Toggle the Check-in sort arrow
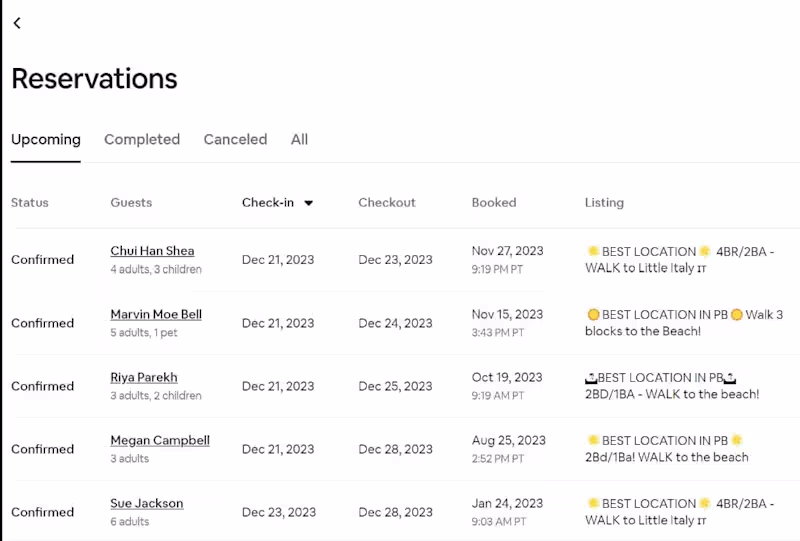Image resolution: width=800 pixels, height=541 pixels. point(308,203)
